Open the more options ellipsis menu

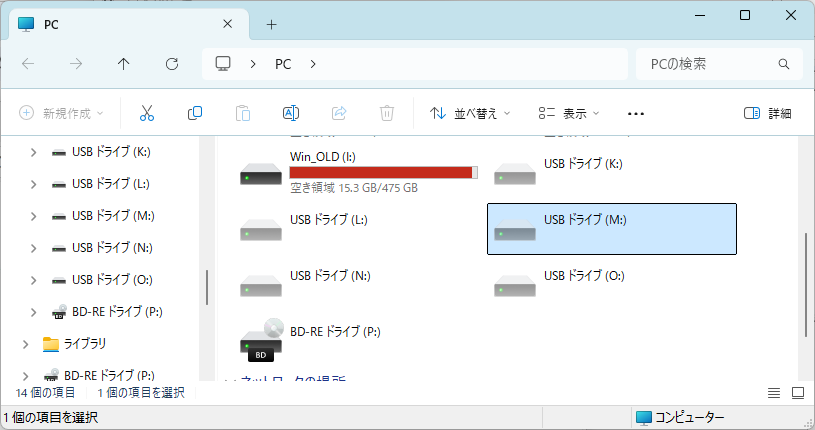tap(636, 113)
